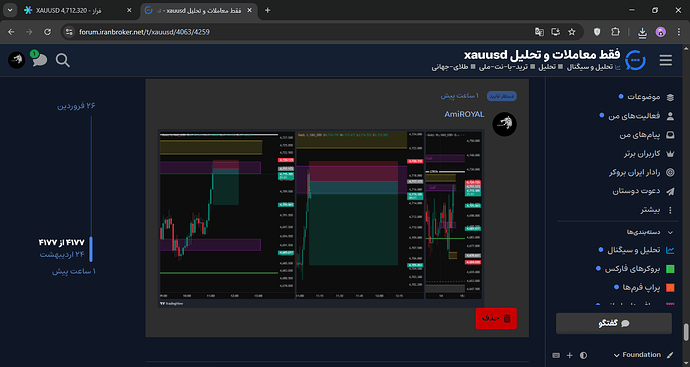Click plus icon in sidebar footer
Screen dimensions: 690x367
(570, 355)
